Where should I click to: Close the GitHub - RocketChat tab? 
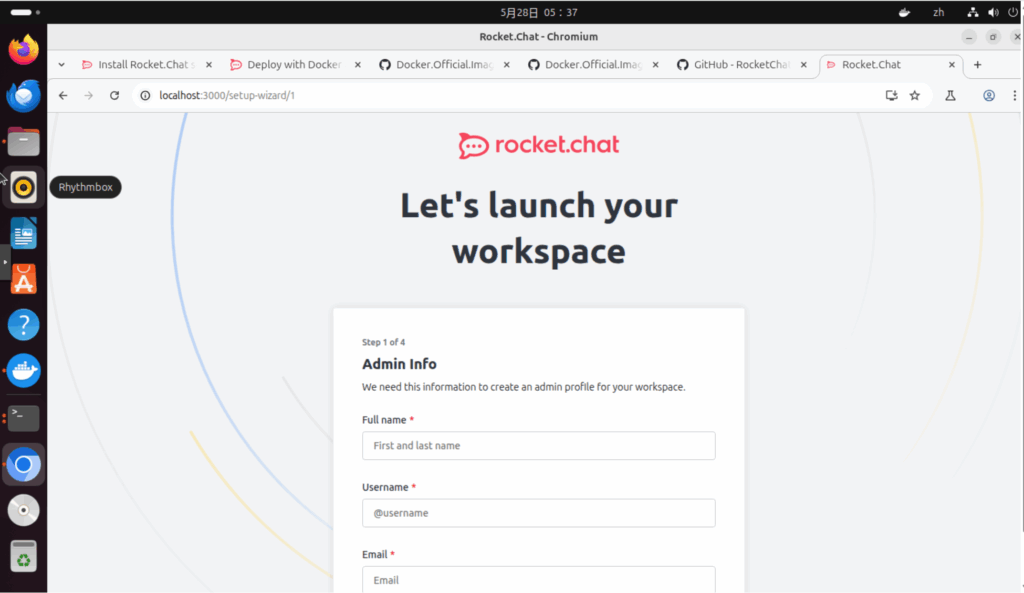[x=804, y=65]
